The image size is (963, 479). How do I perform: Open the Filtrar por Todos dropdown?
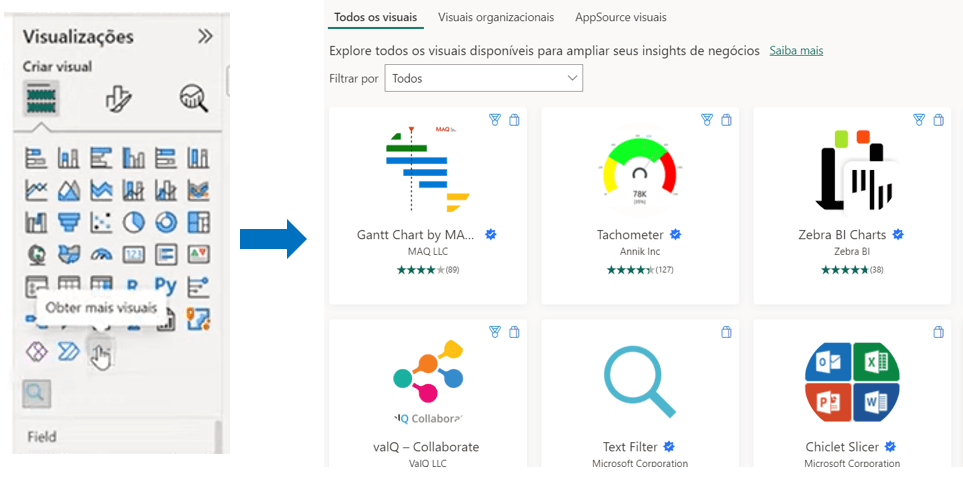484,78
